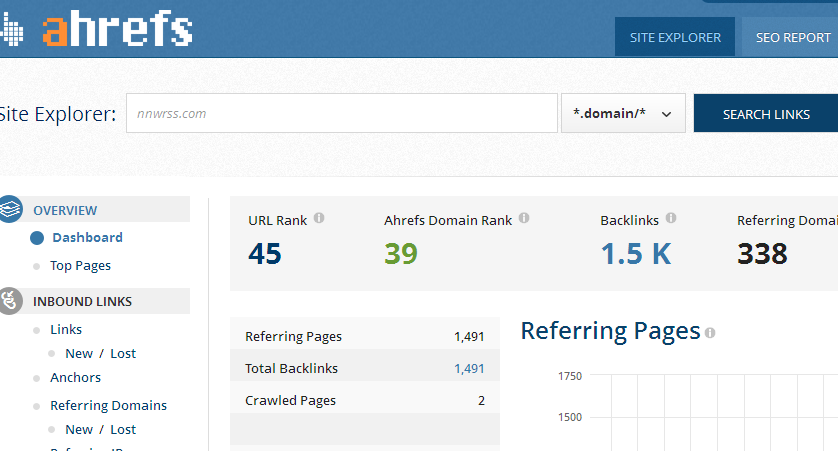Click the Total Backlinks row label
Image resolution: width=838 pixels, height=451 pixels.
point(291,368)
